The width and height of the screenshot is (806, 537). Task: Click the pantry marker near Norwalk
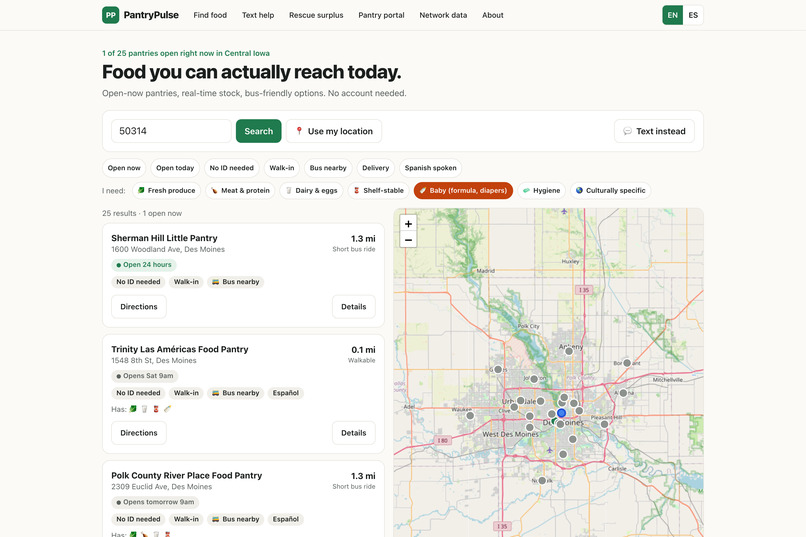(x=542, y=480)
